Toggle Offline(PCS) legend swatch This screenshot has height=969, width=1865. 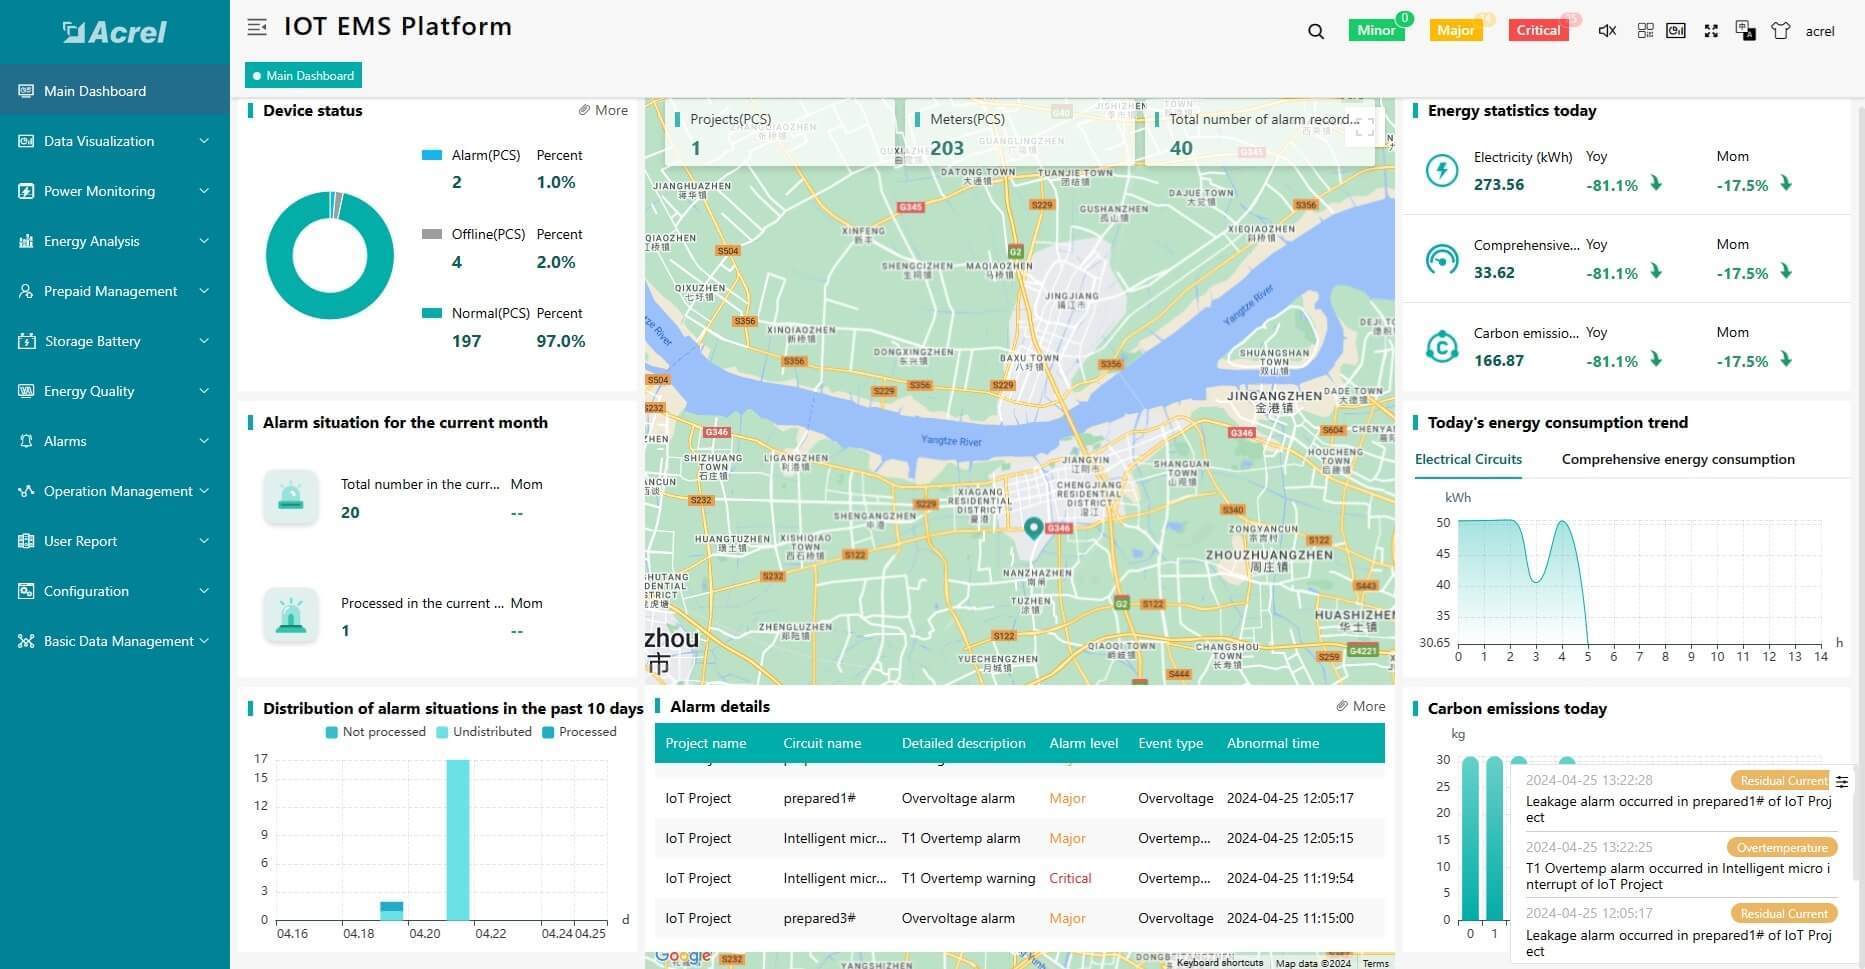coord(432,234)
